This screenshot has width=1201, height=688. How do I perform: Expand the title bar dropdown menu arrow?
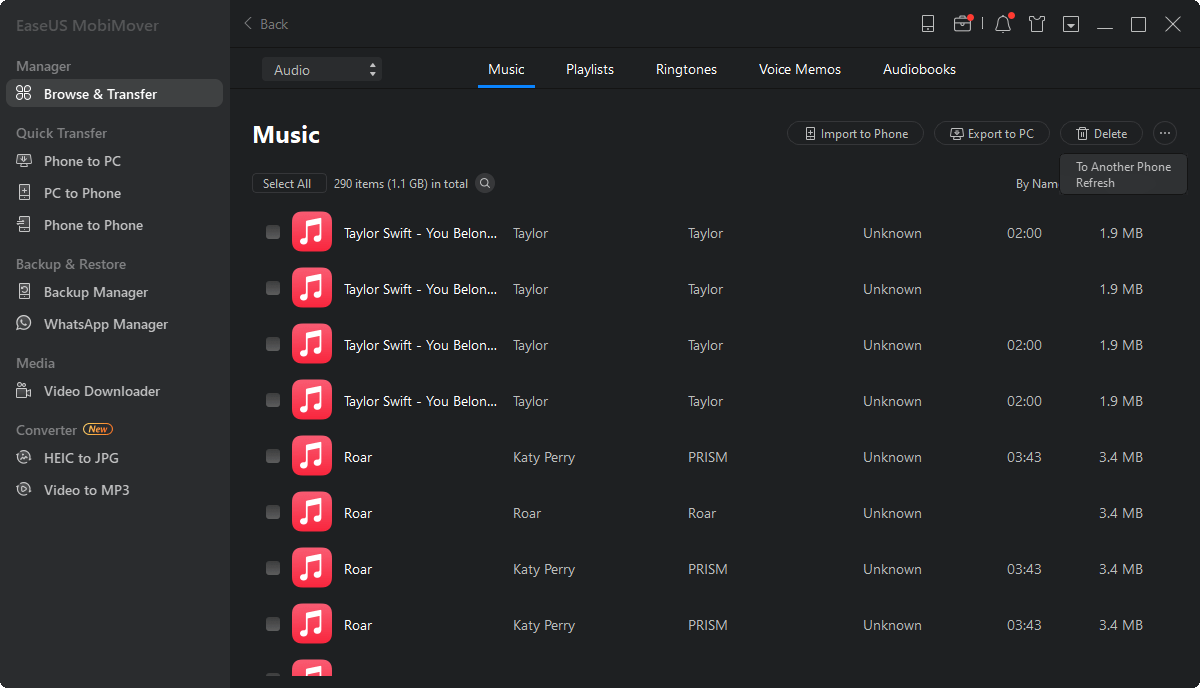1071,24
